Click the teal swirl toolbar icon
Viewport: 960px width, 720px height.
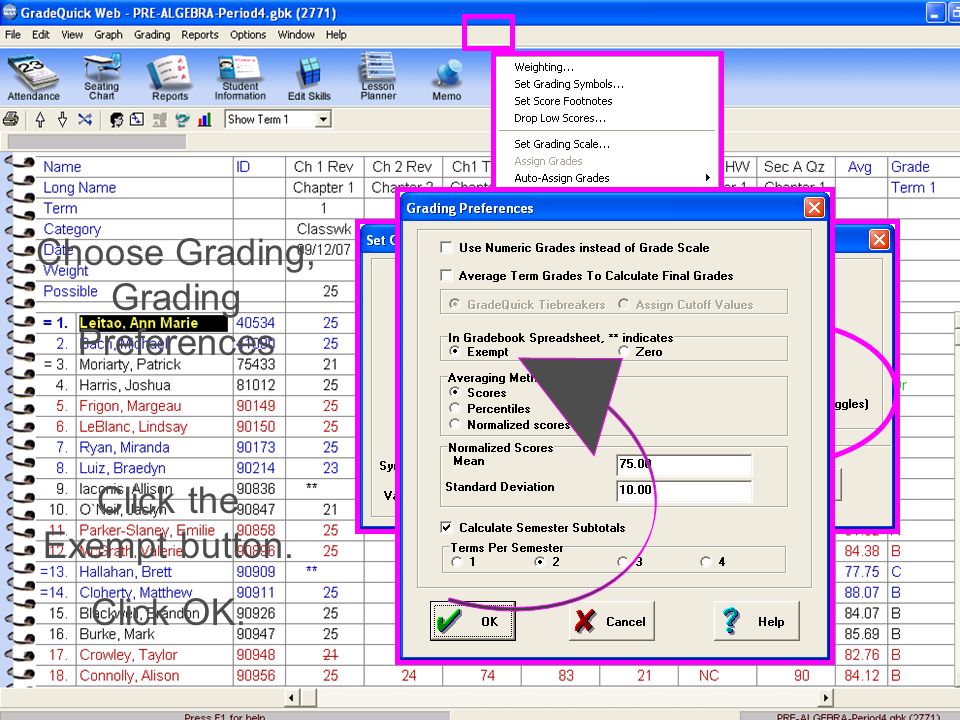182,119
